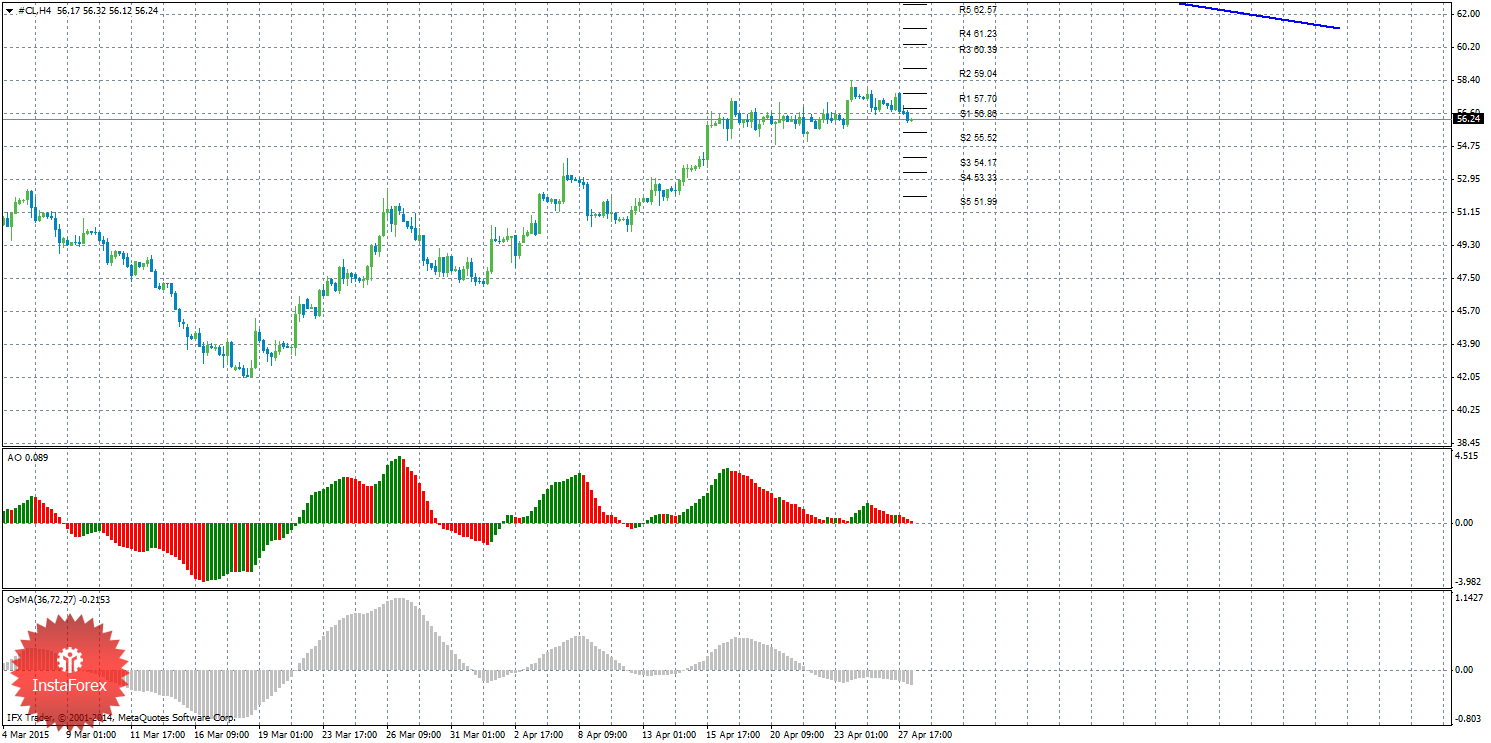Click the R1 57.70 resistance label
Viewport: 1491px width, 743px height.
point(977,99)
